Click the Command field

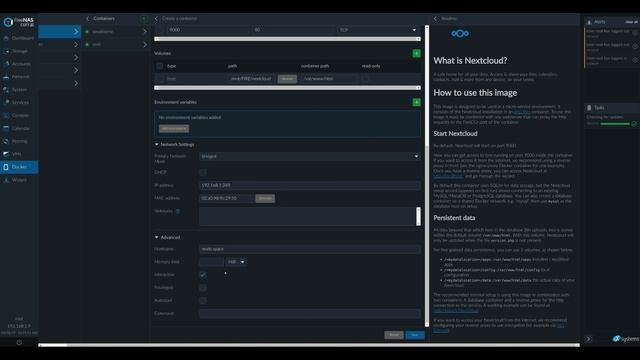[x=309, y=313]
